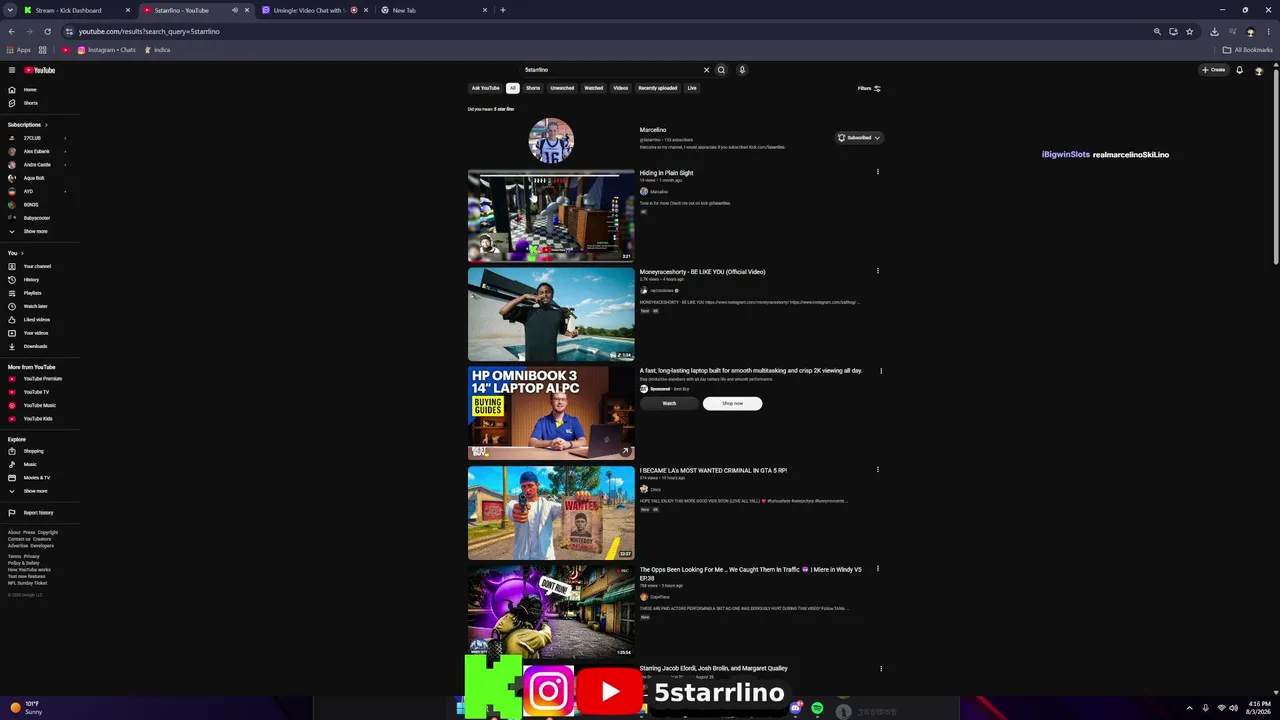Viewport: 1280px width, 720px height.
Task: Click the search magnifier button
Action: point(721,70)
